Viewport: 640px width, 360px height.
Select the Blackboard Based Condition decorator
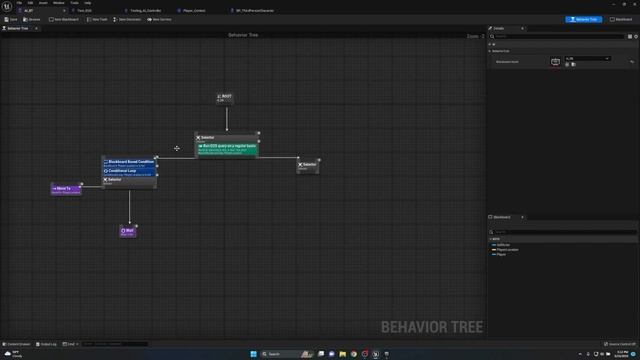coord(129,163)
